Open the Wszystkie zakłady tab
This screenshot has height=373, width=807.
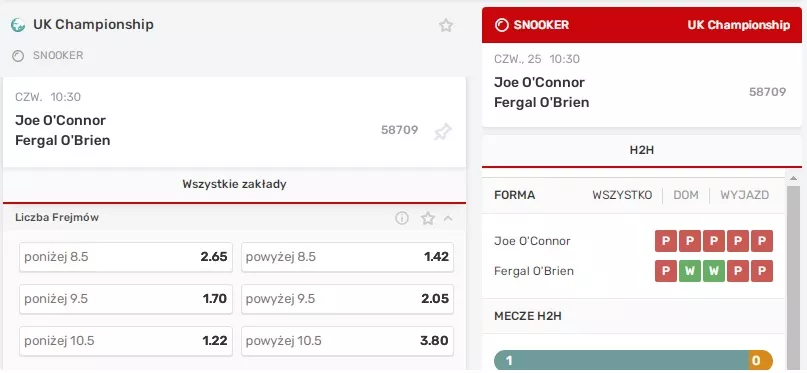(x=234, y=184)
